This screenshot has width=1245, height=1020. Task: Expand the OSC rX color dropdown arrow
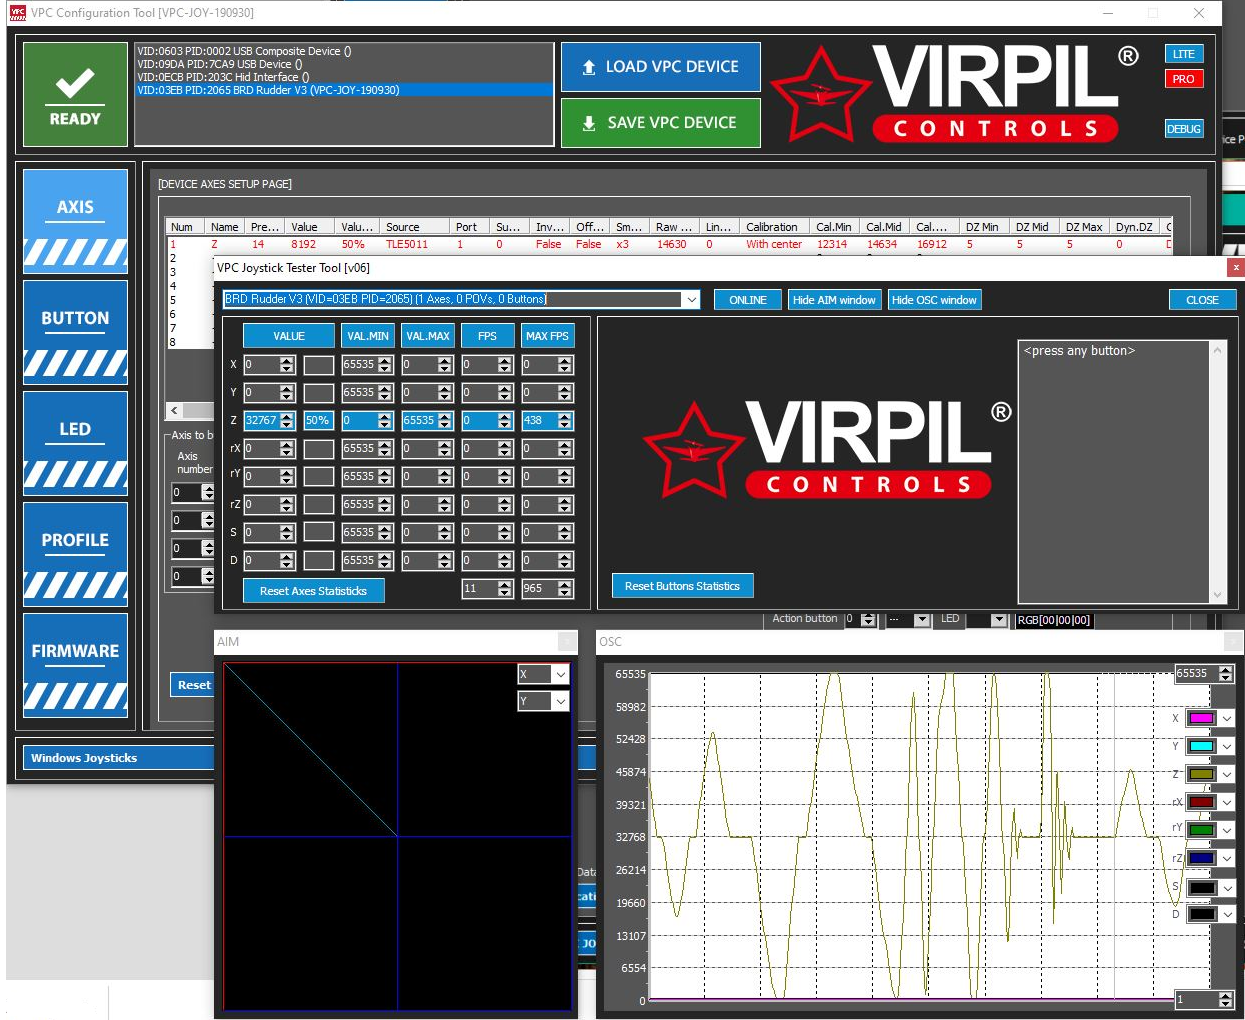coord(1227,802)
